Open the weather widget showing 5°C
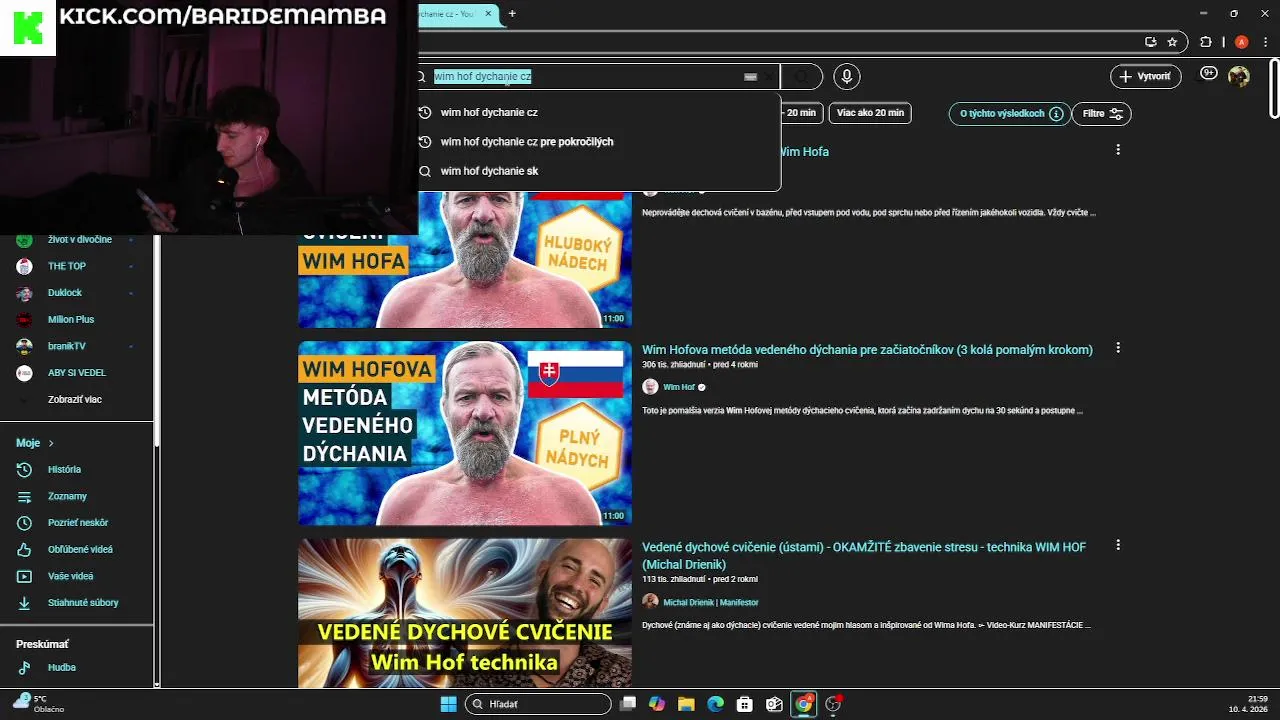Viewport: 1280px width, 720px height. tap(40, 704)
